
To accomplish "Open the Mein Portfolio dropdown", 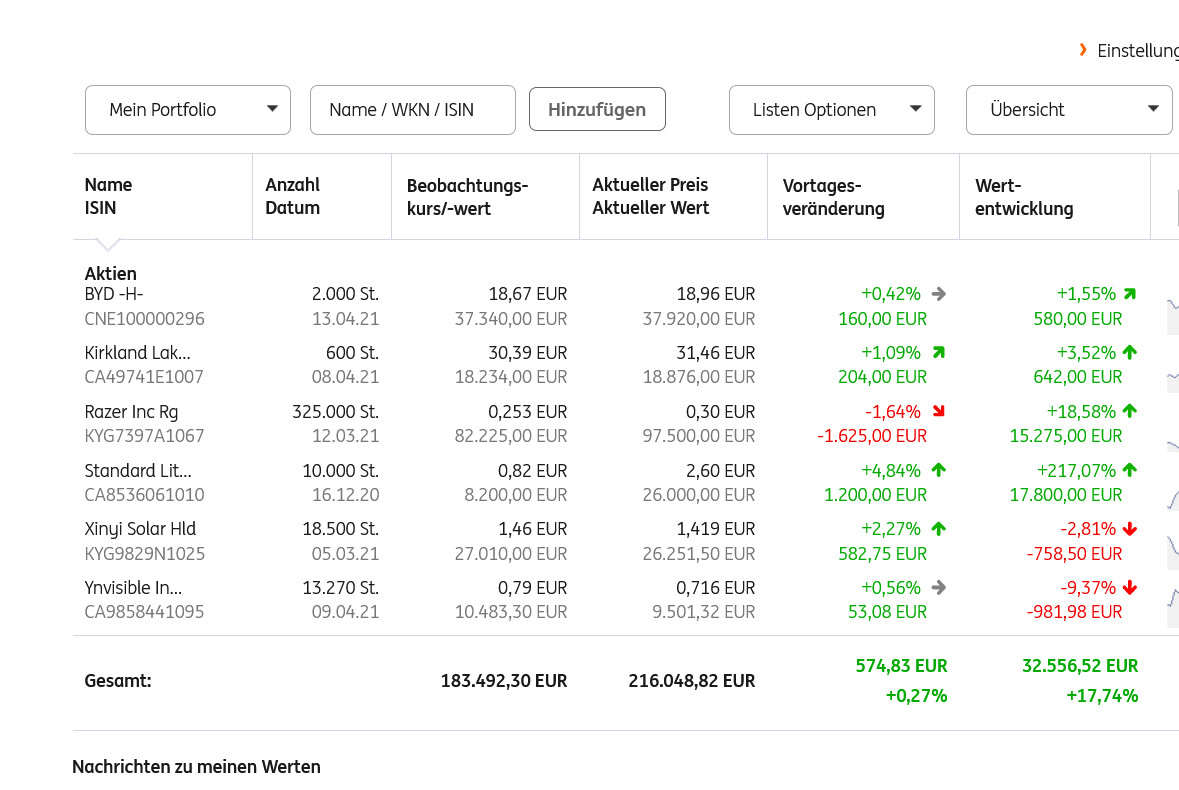I will point(188,110).
